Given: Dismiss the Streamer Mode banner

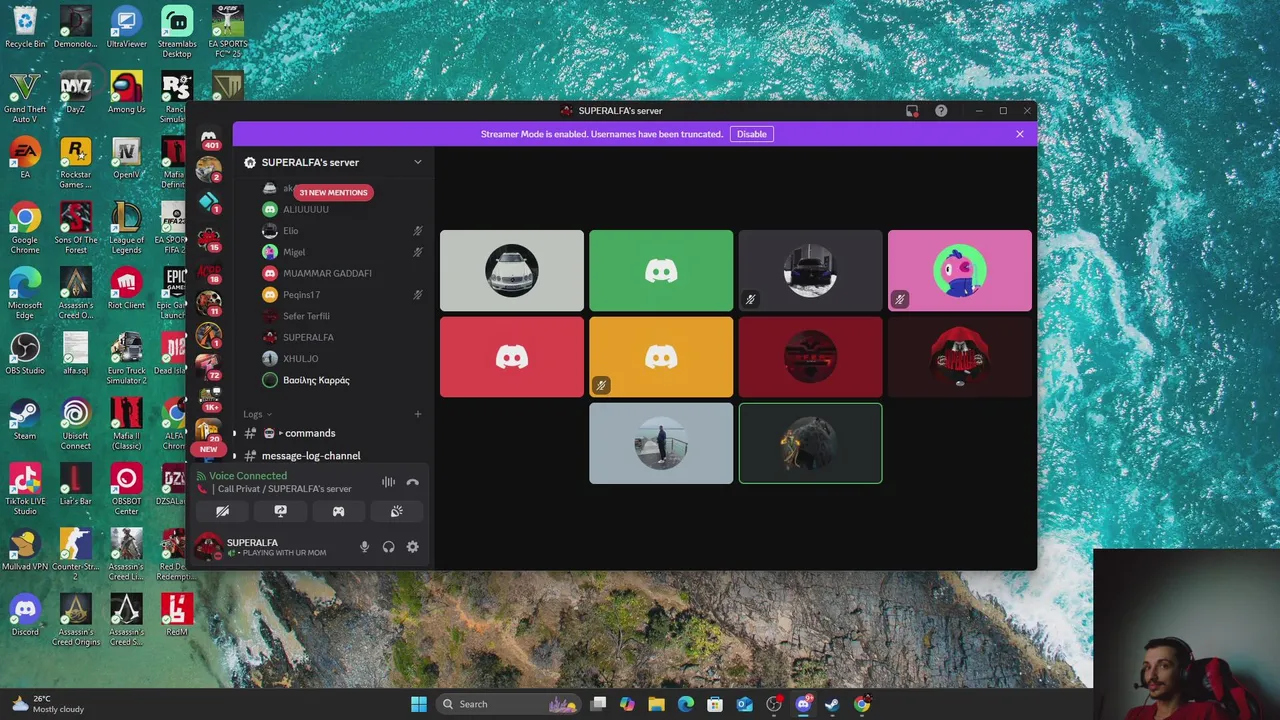Looking at the screenshot, I should (1019, 134).
